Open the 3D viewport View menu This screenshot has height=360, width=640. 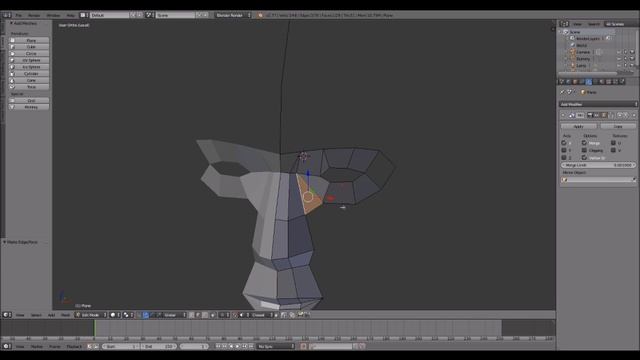pos(20,315)
